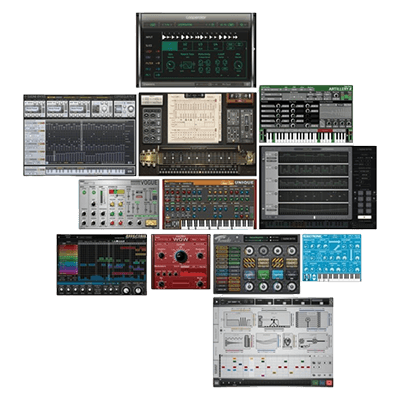
Task: Select the FILTER row label in top plugin
Action: pyautogui.click(x=149, y=63)
